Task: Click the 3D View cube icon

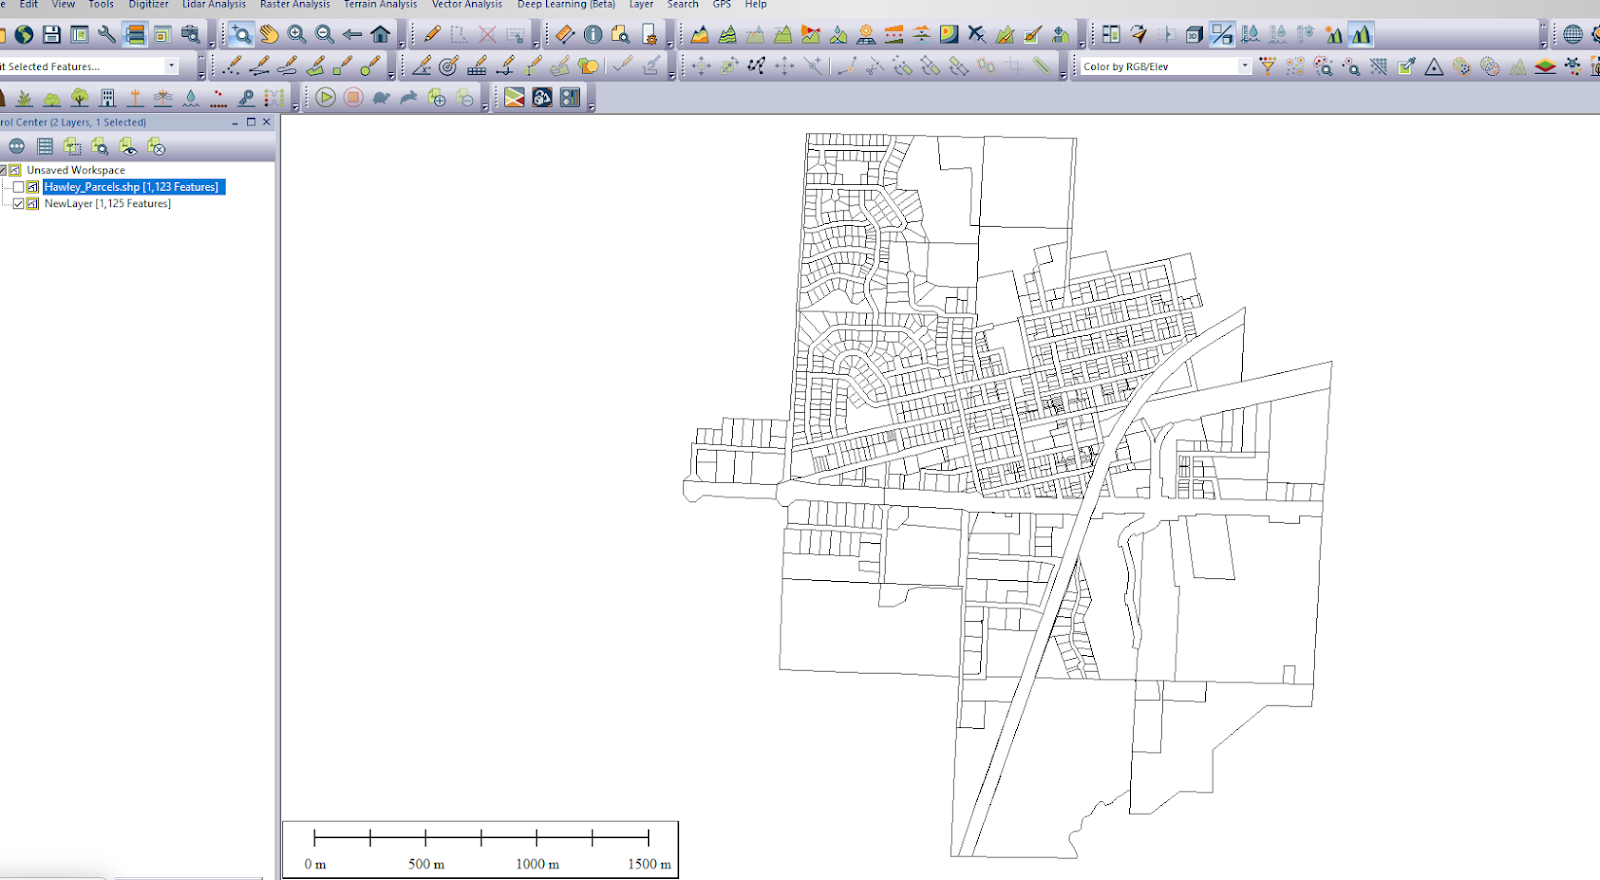Action: (1194, 35)
